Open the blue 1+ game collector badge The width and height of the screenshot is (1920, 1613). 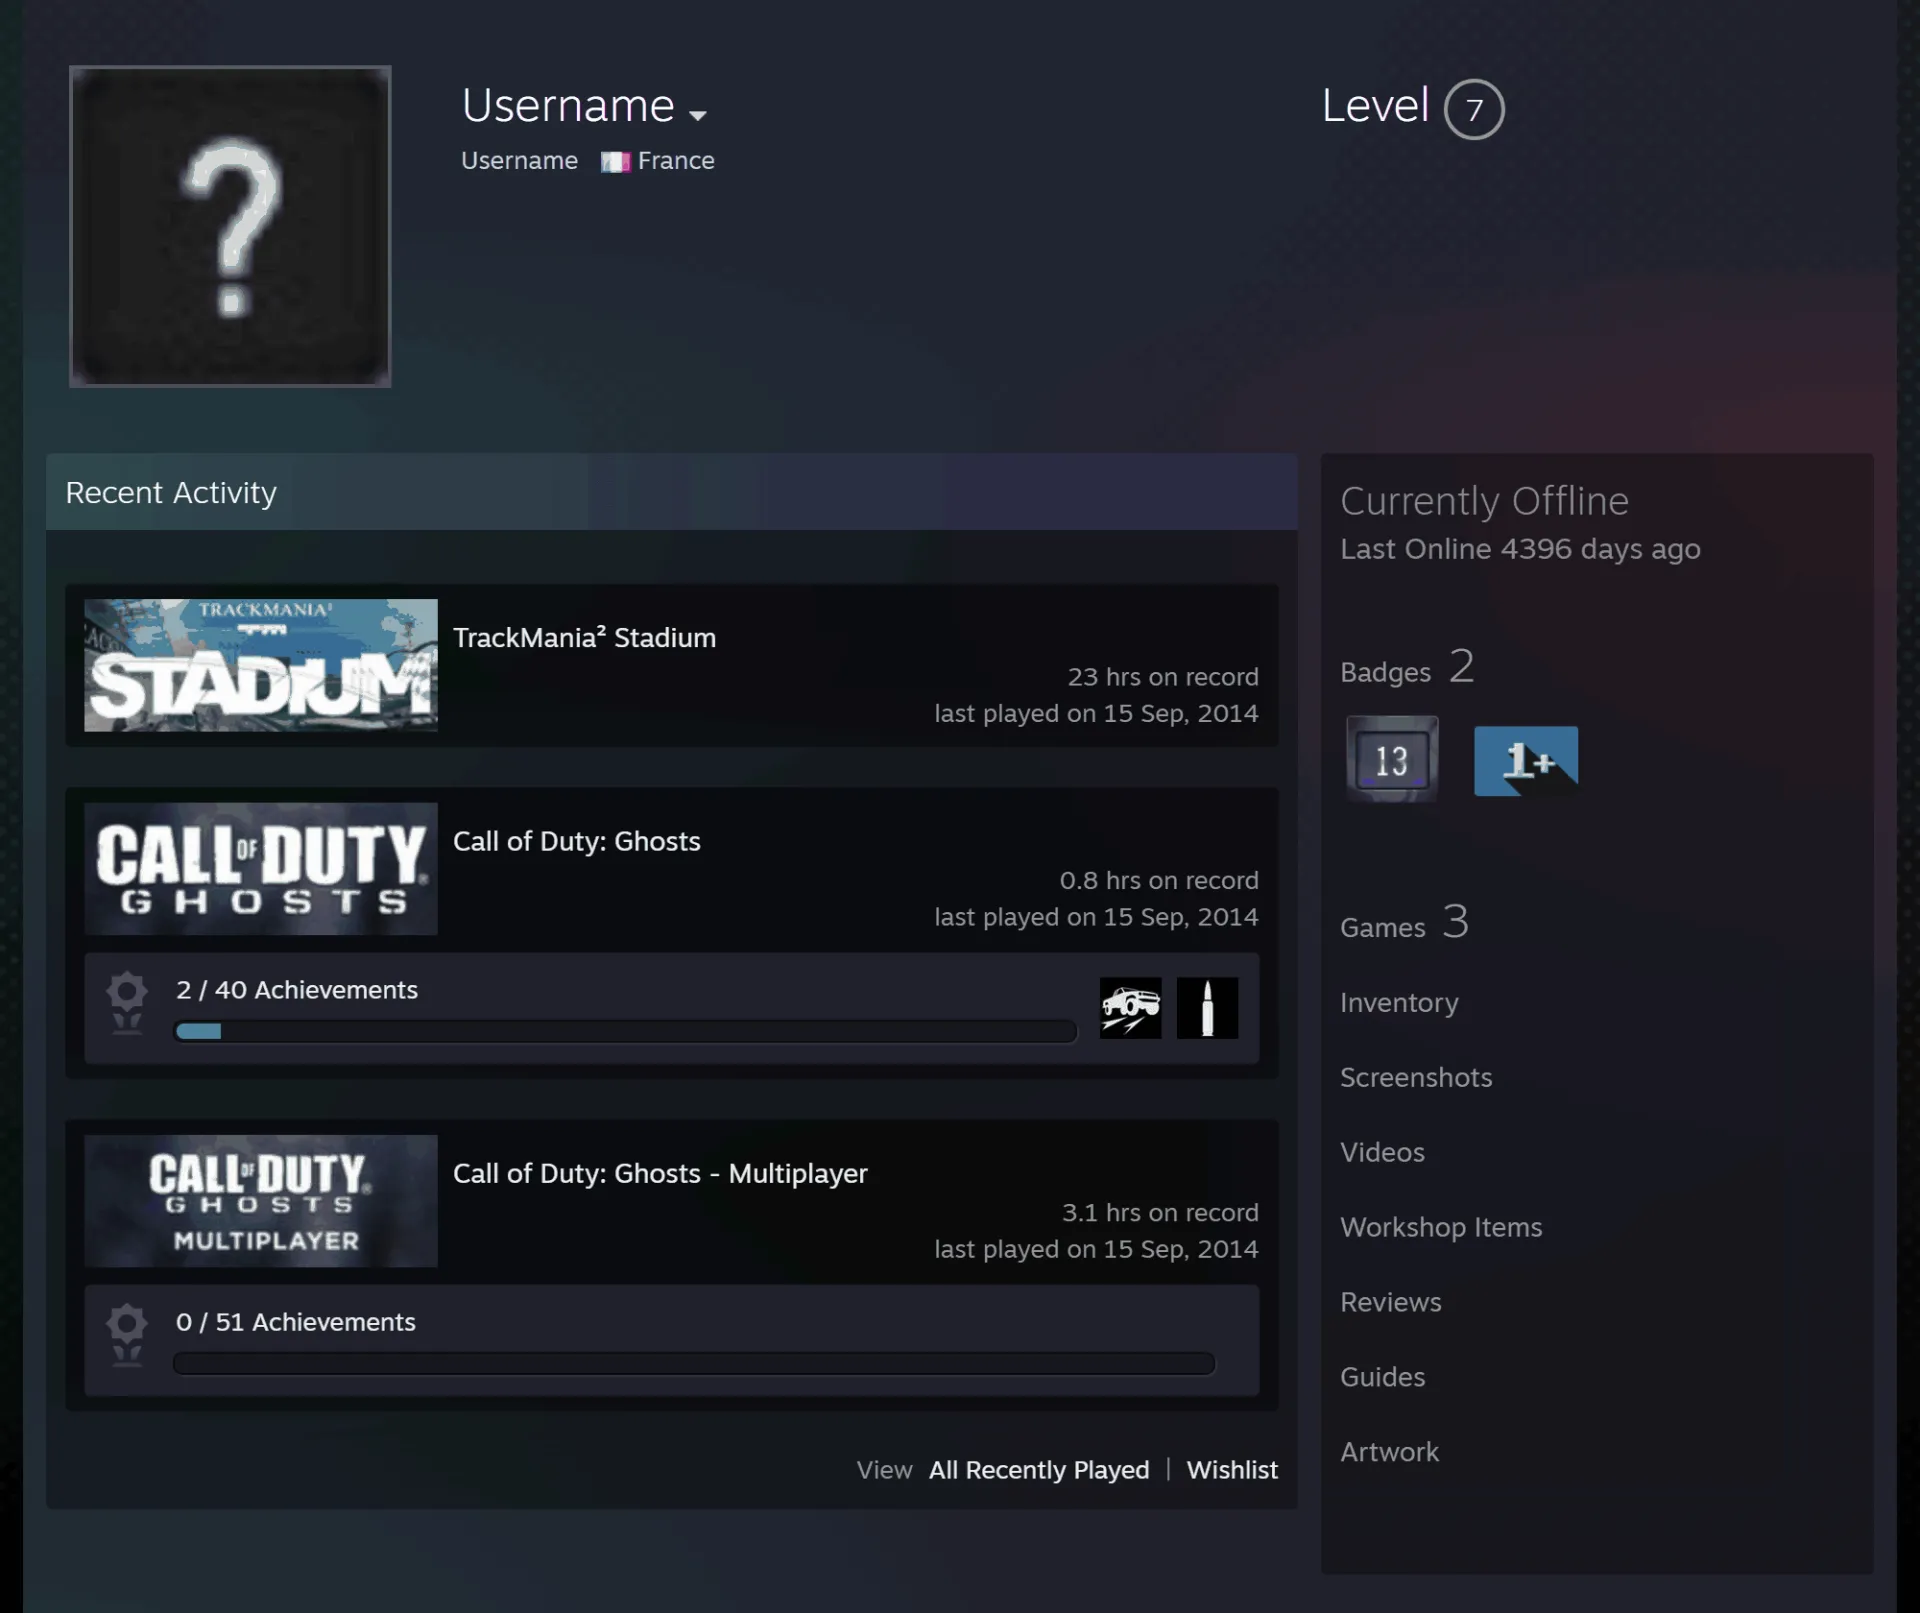[1526, 761]
